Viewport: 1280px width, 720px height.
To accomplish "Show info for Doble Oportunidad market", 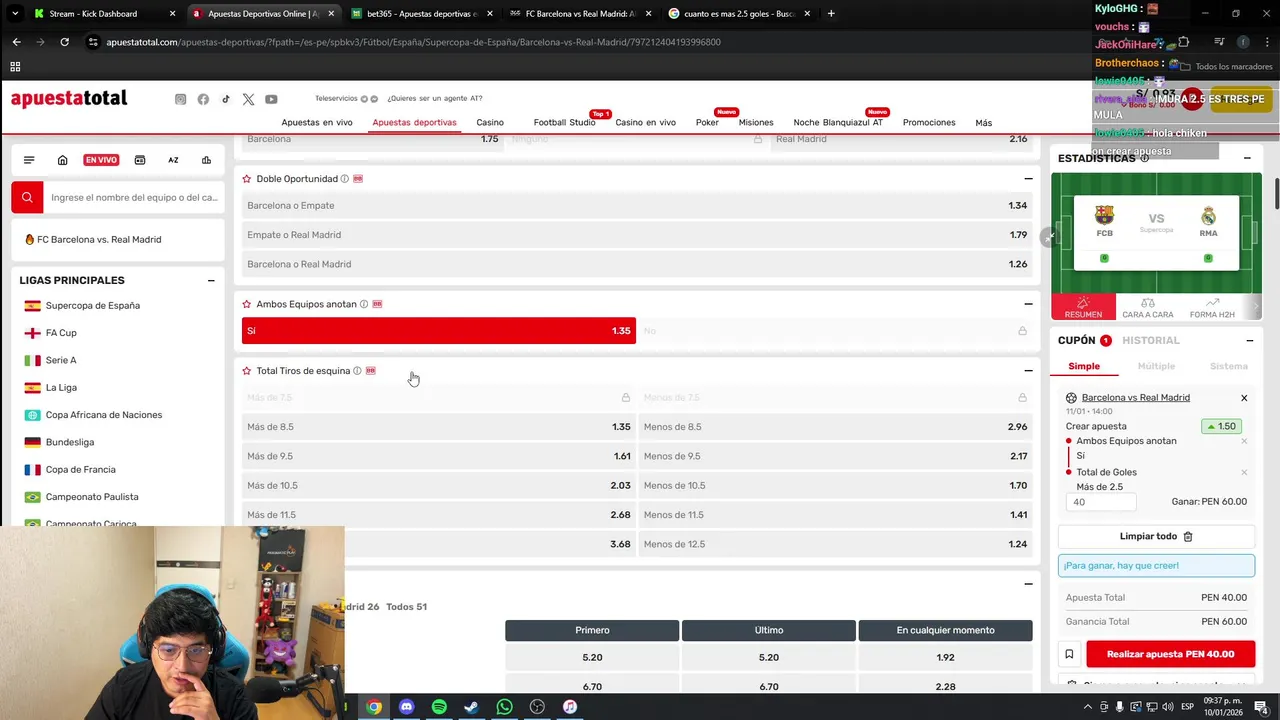I will (x=345, y=179).
